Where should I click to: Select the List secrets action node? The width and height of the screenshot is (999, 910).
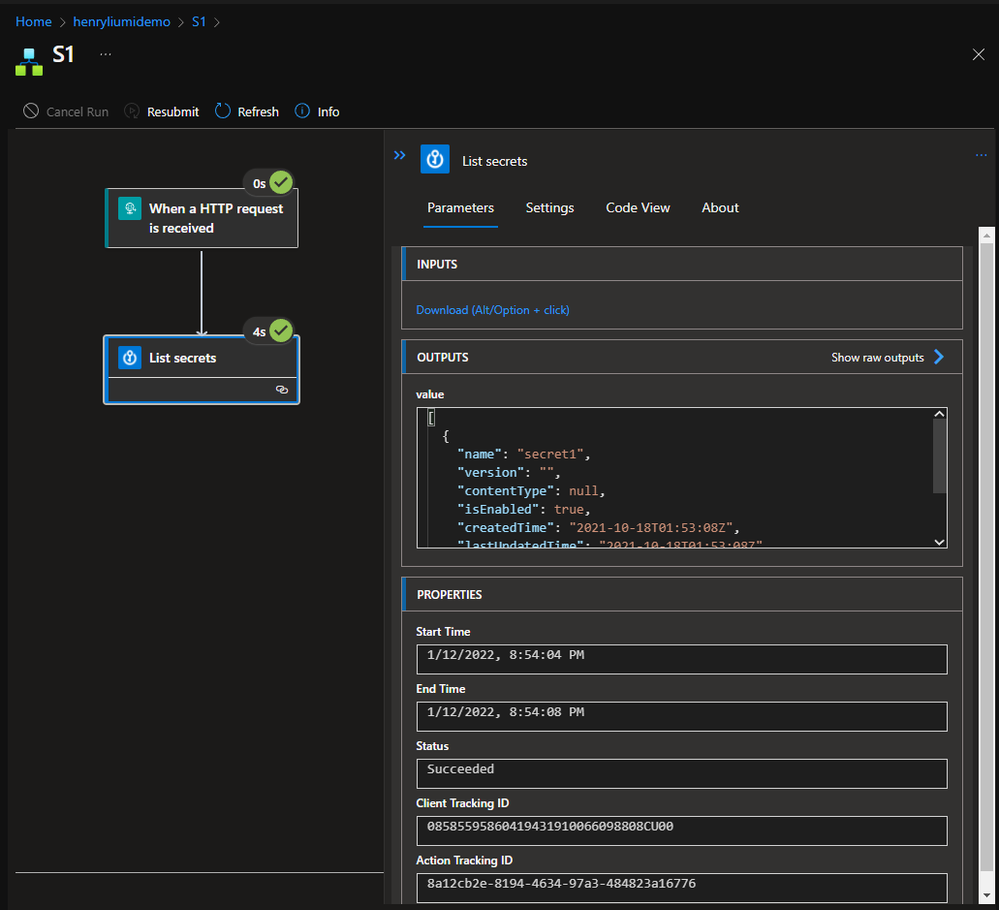point(201,370)
